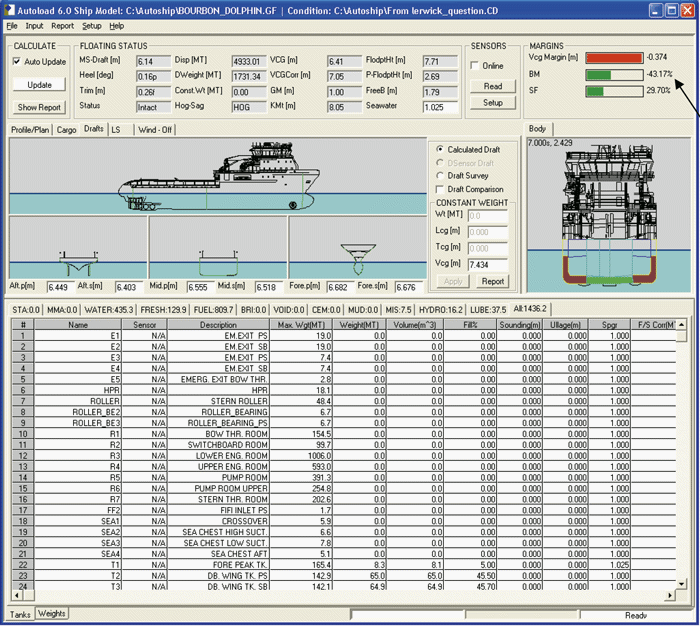Click the red Vcg Margin bar

click(x=612, y=58)
